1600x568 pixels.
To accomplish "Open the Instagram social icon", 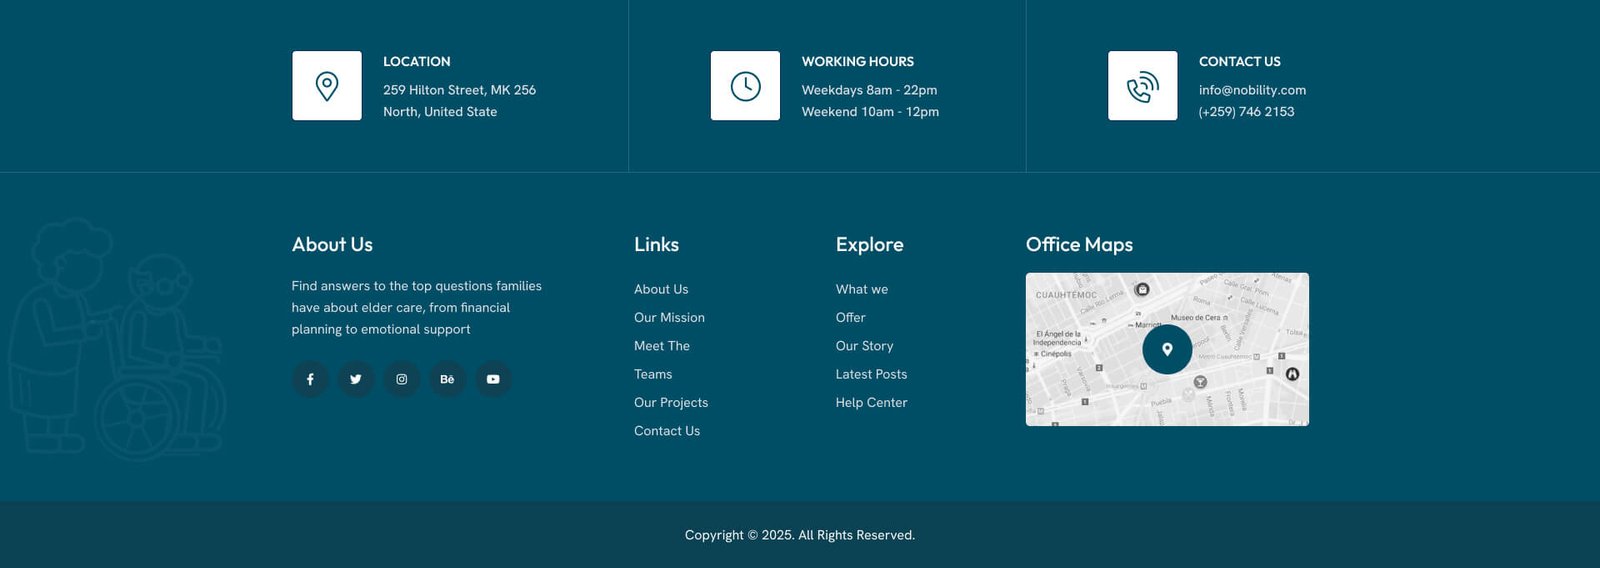I will pyautogui.click(x=402, y=379).
